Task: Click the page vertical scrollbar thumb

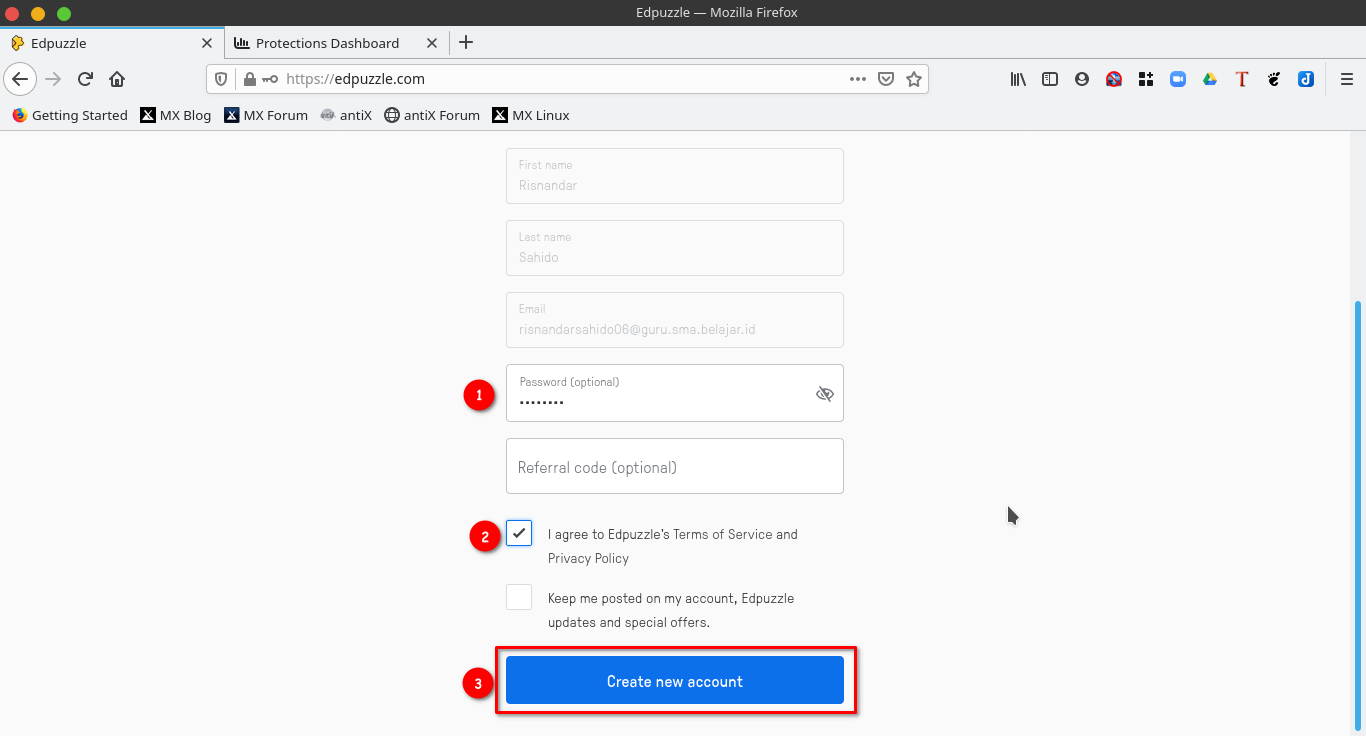Action: (1358, 515)
